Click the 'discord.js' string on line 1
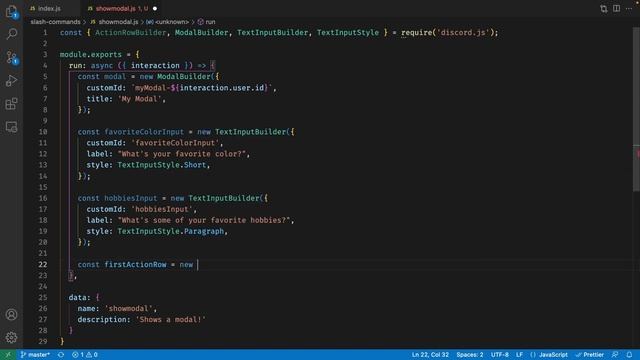 click(464, 33)
